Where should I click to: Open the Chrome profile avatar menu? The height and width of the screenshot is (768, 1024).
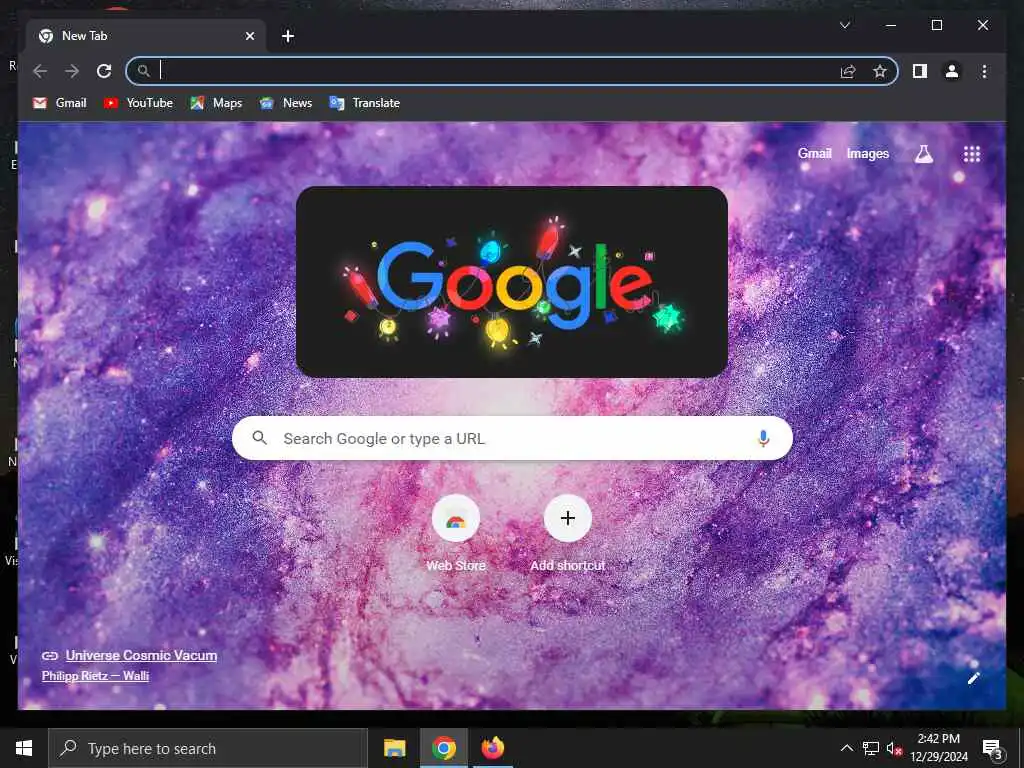pyautogui.click(x=952, y=71)
